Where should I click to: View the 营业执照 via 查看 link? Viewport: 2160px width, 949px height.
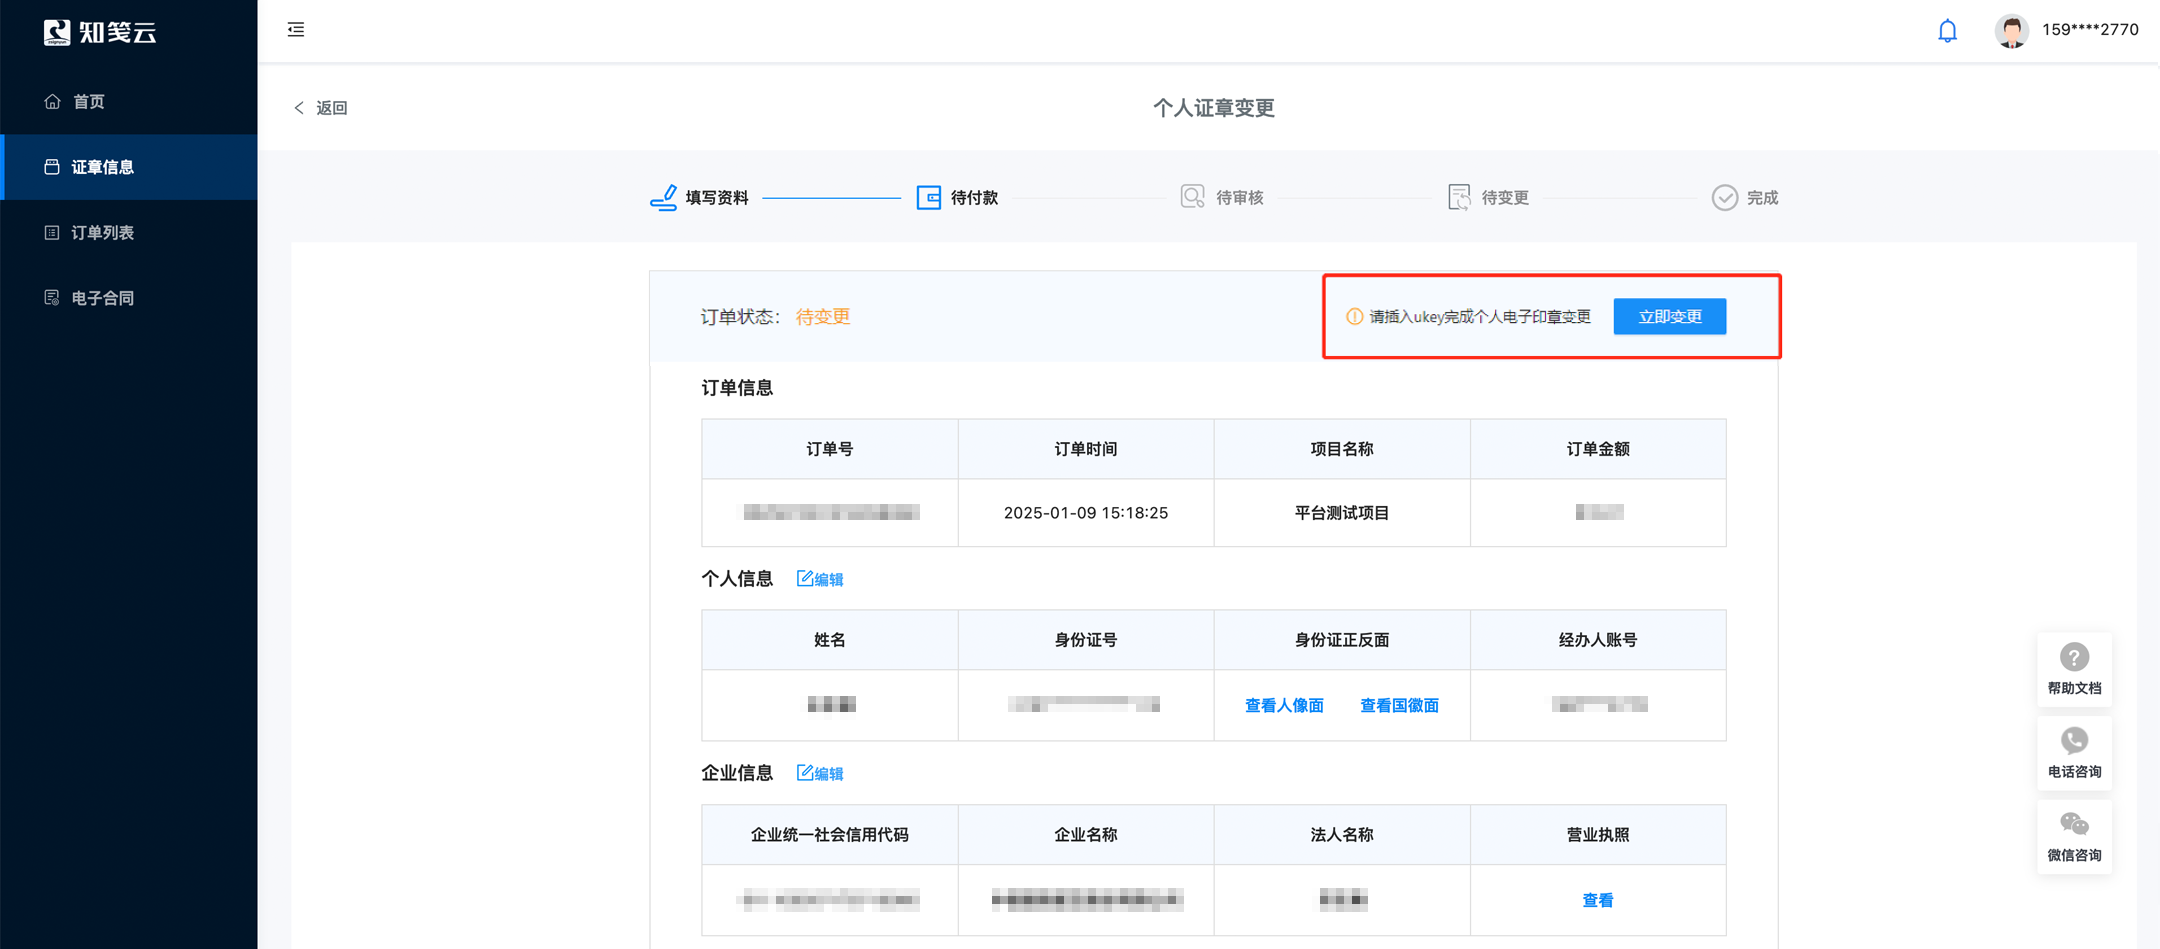click(x=1598, y=901)
